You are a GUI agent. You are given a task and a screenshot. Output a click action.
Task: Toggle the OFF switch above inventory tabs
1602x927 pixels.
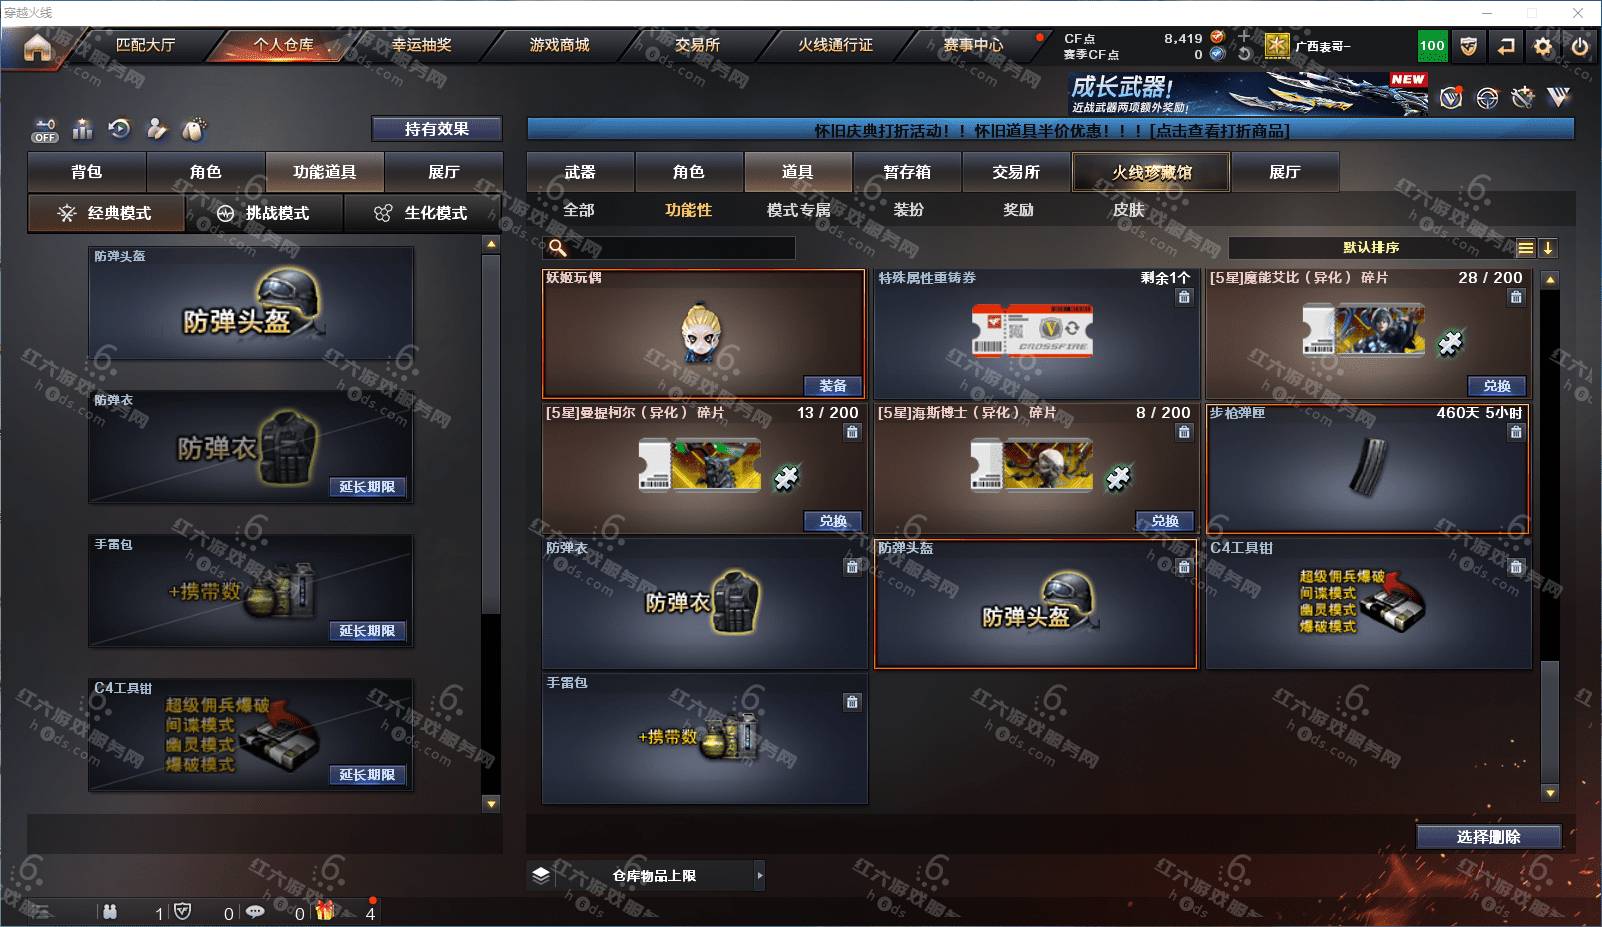click(45, 130)
